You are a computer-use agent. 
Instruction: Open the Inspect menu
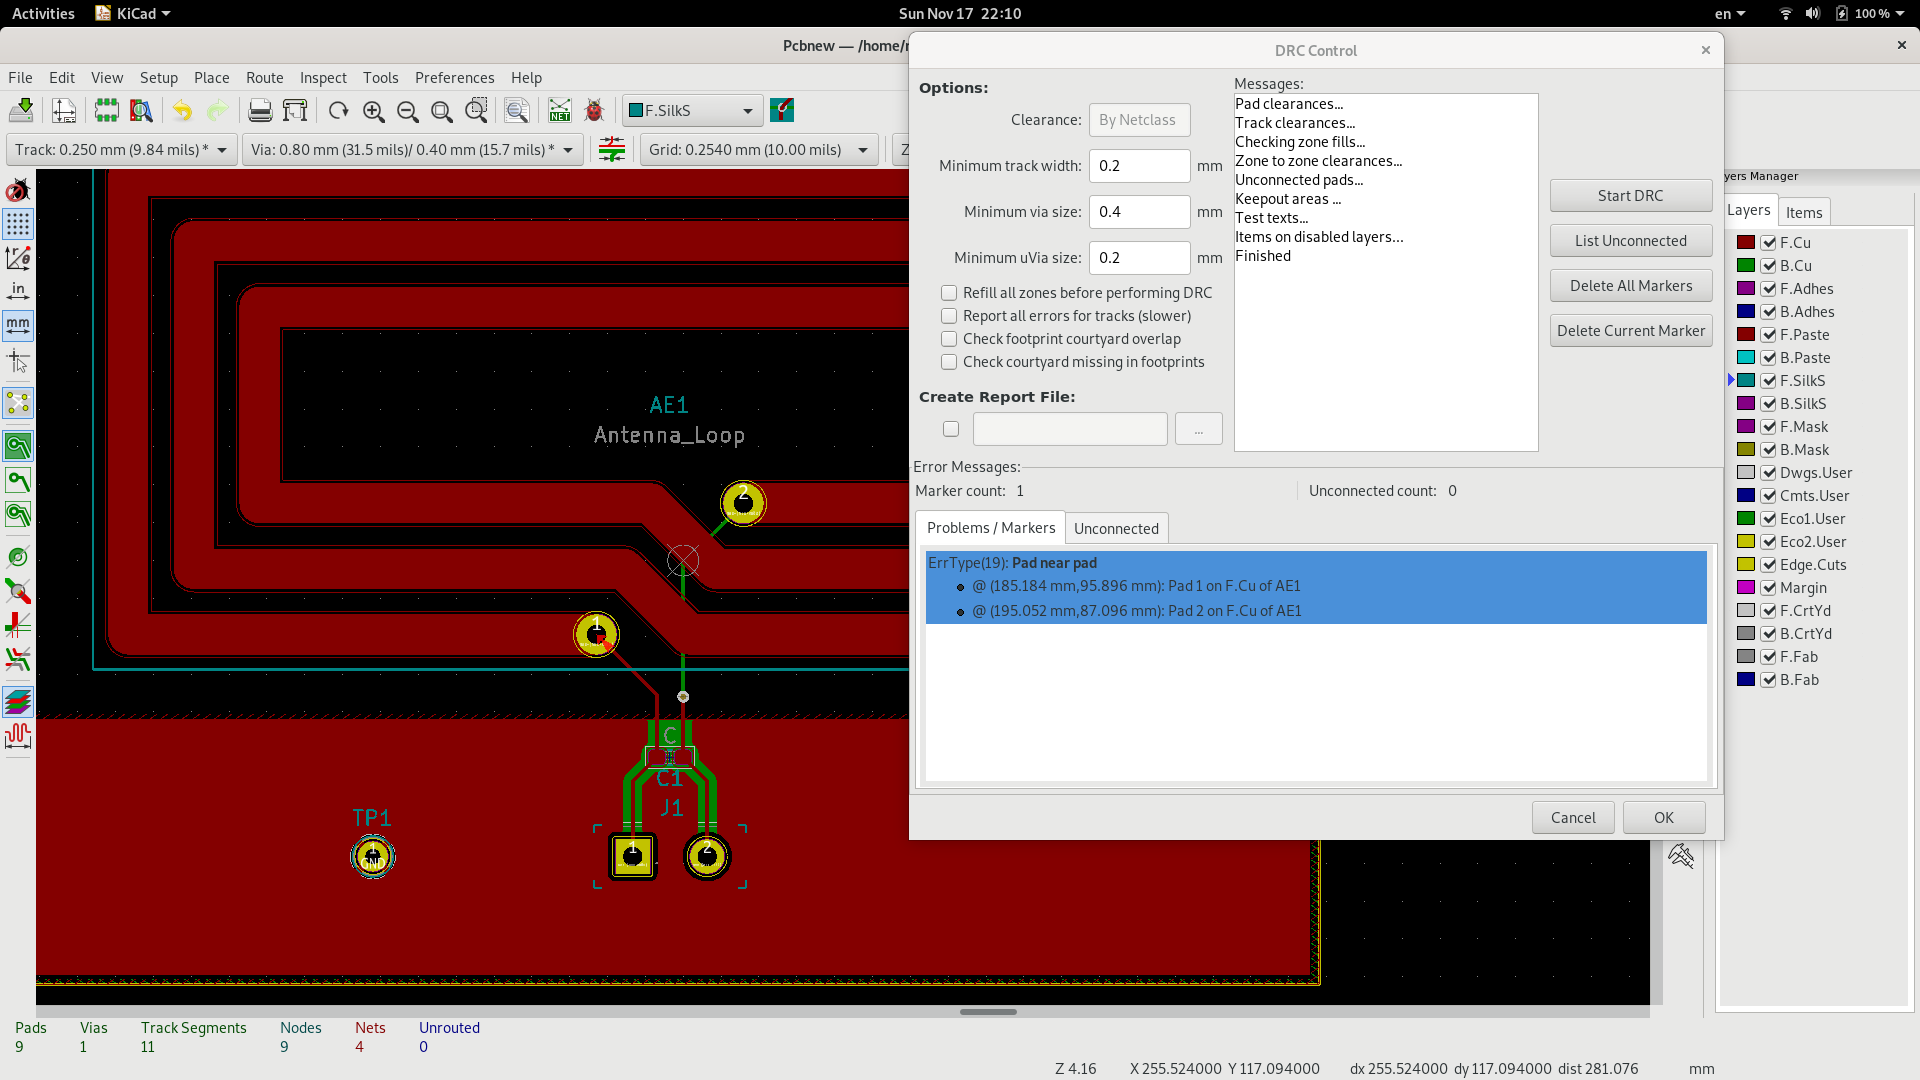323,78
